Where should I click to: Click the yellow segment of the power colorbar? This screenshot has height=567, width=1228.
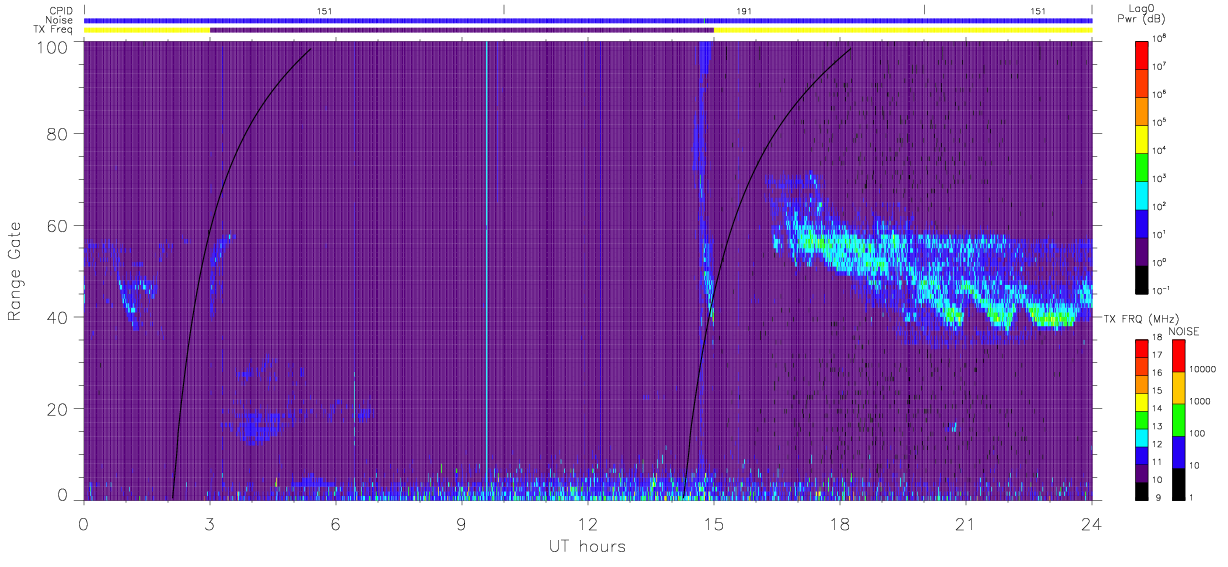click(x=1142, y=137)
